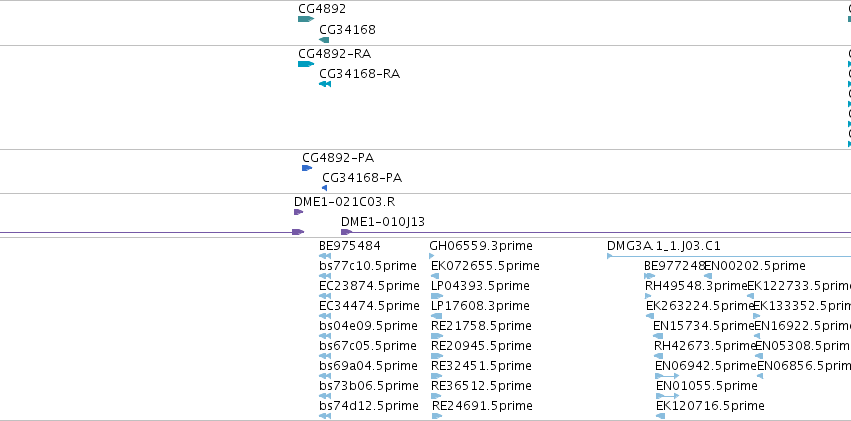Click the EK120716.5prime label text
This screenshot has width=851, height=421.
710,406
